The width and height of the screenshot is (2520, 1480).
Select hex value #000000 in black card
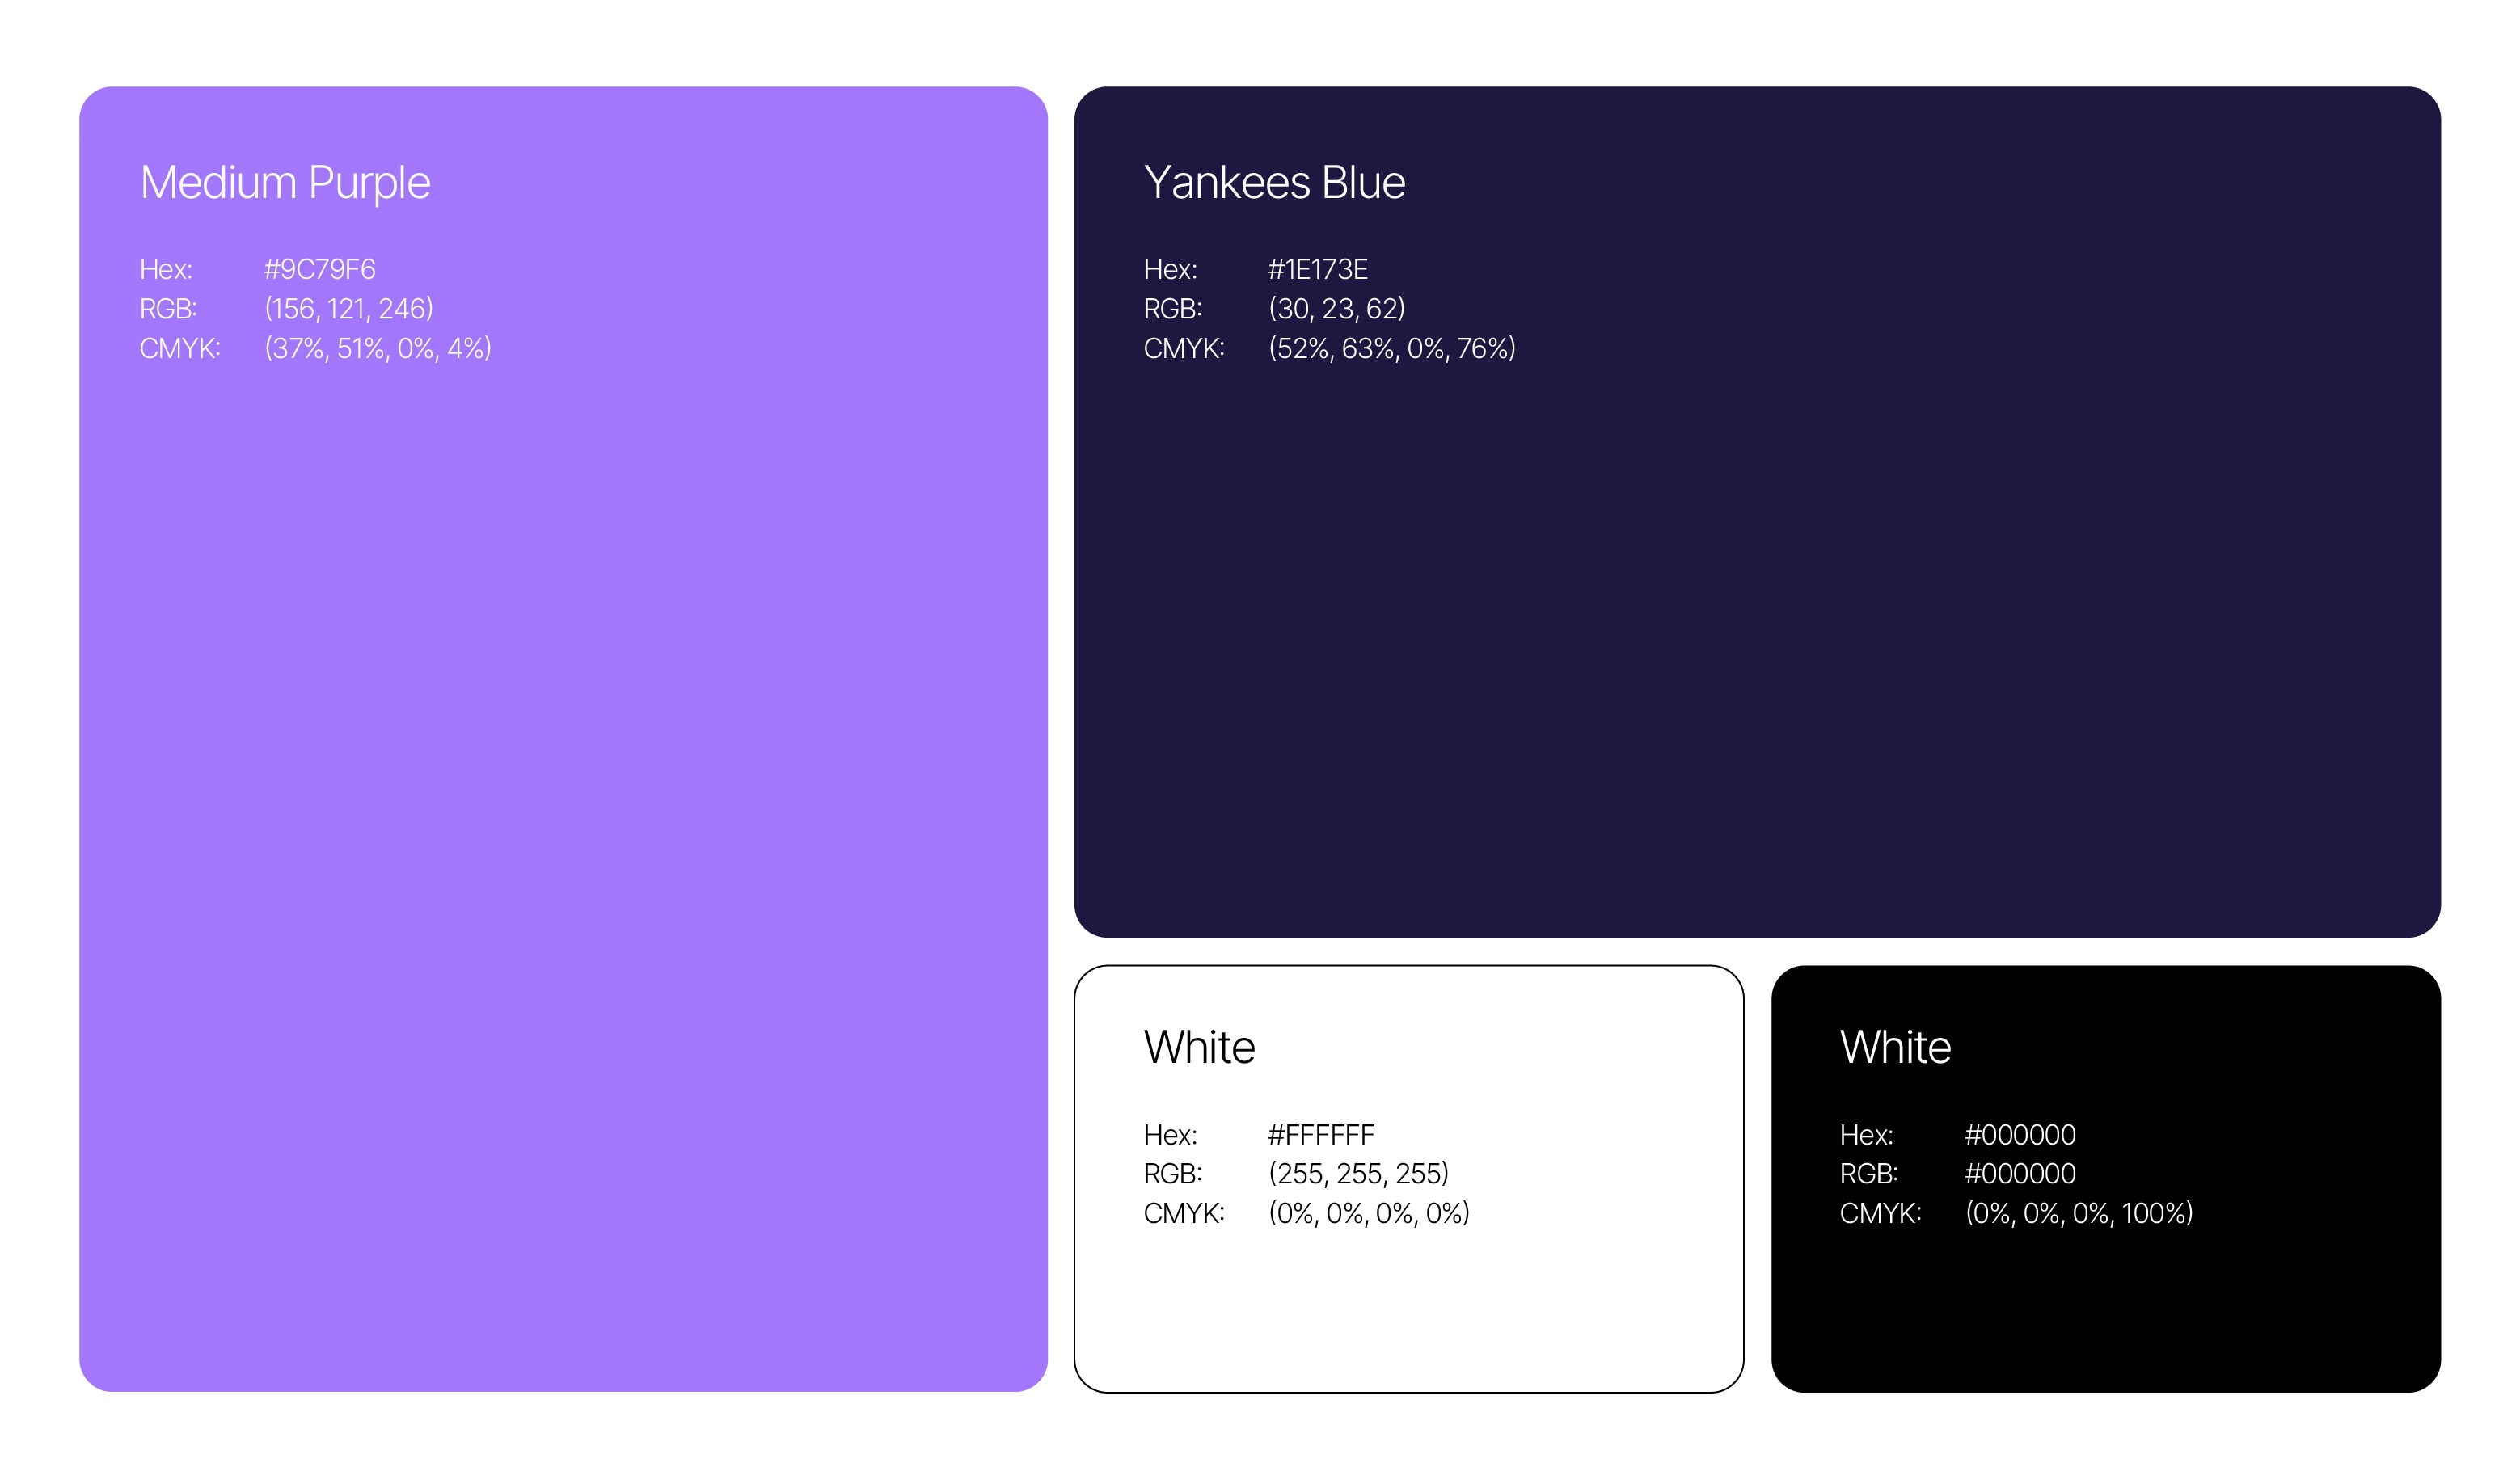click(x=2019, y=1135)
